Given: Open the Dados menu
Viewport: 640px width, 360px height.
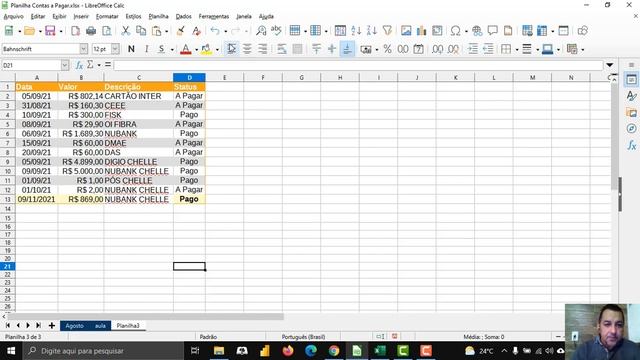Looking at the screenshot, I should [x=184, y=16].
